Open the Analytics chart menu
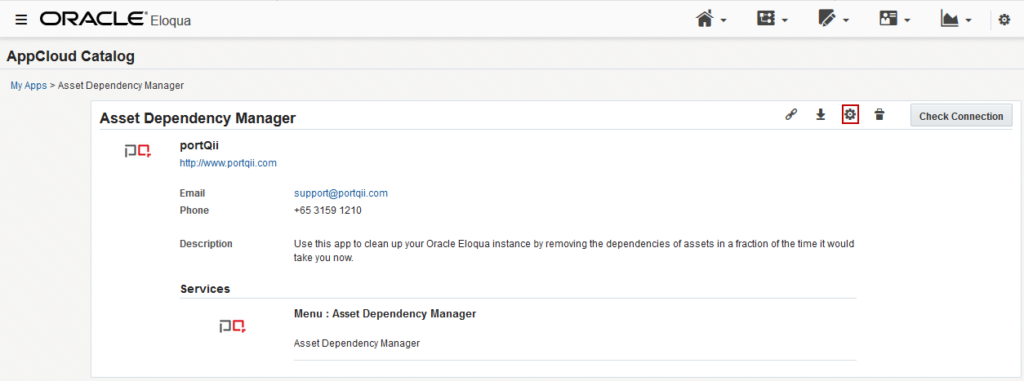The image size is (1024, 381). point(956,20)
